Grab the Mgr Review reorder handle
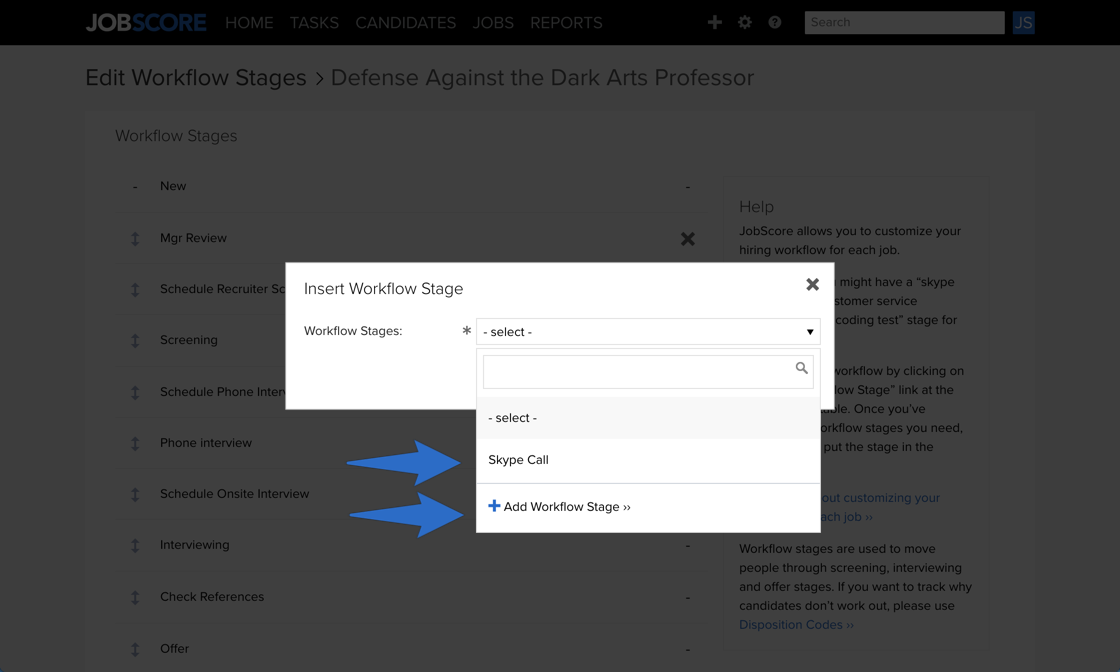 (x=135, y=239)
